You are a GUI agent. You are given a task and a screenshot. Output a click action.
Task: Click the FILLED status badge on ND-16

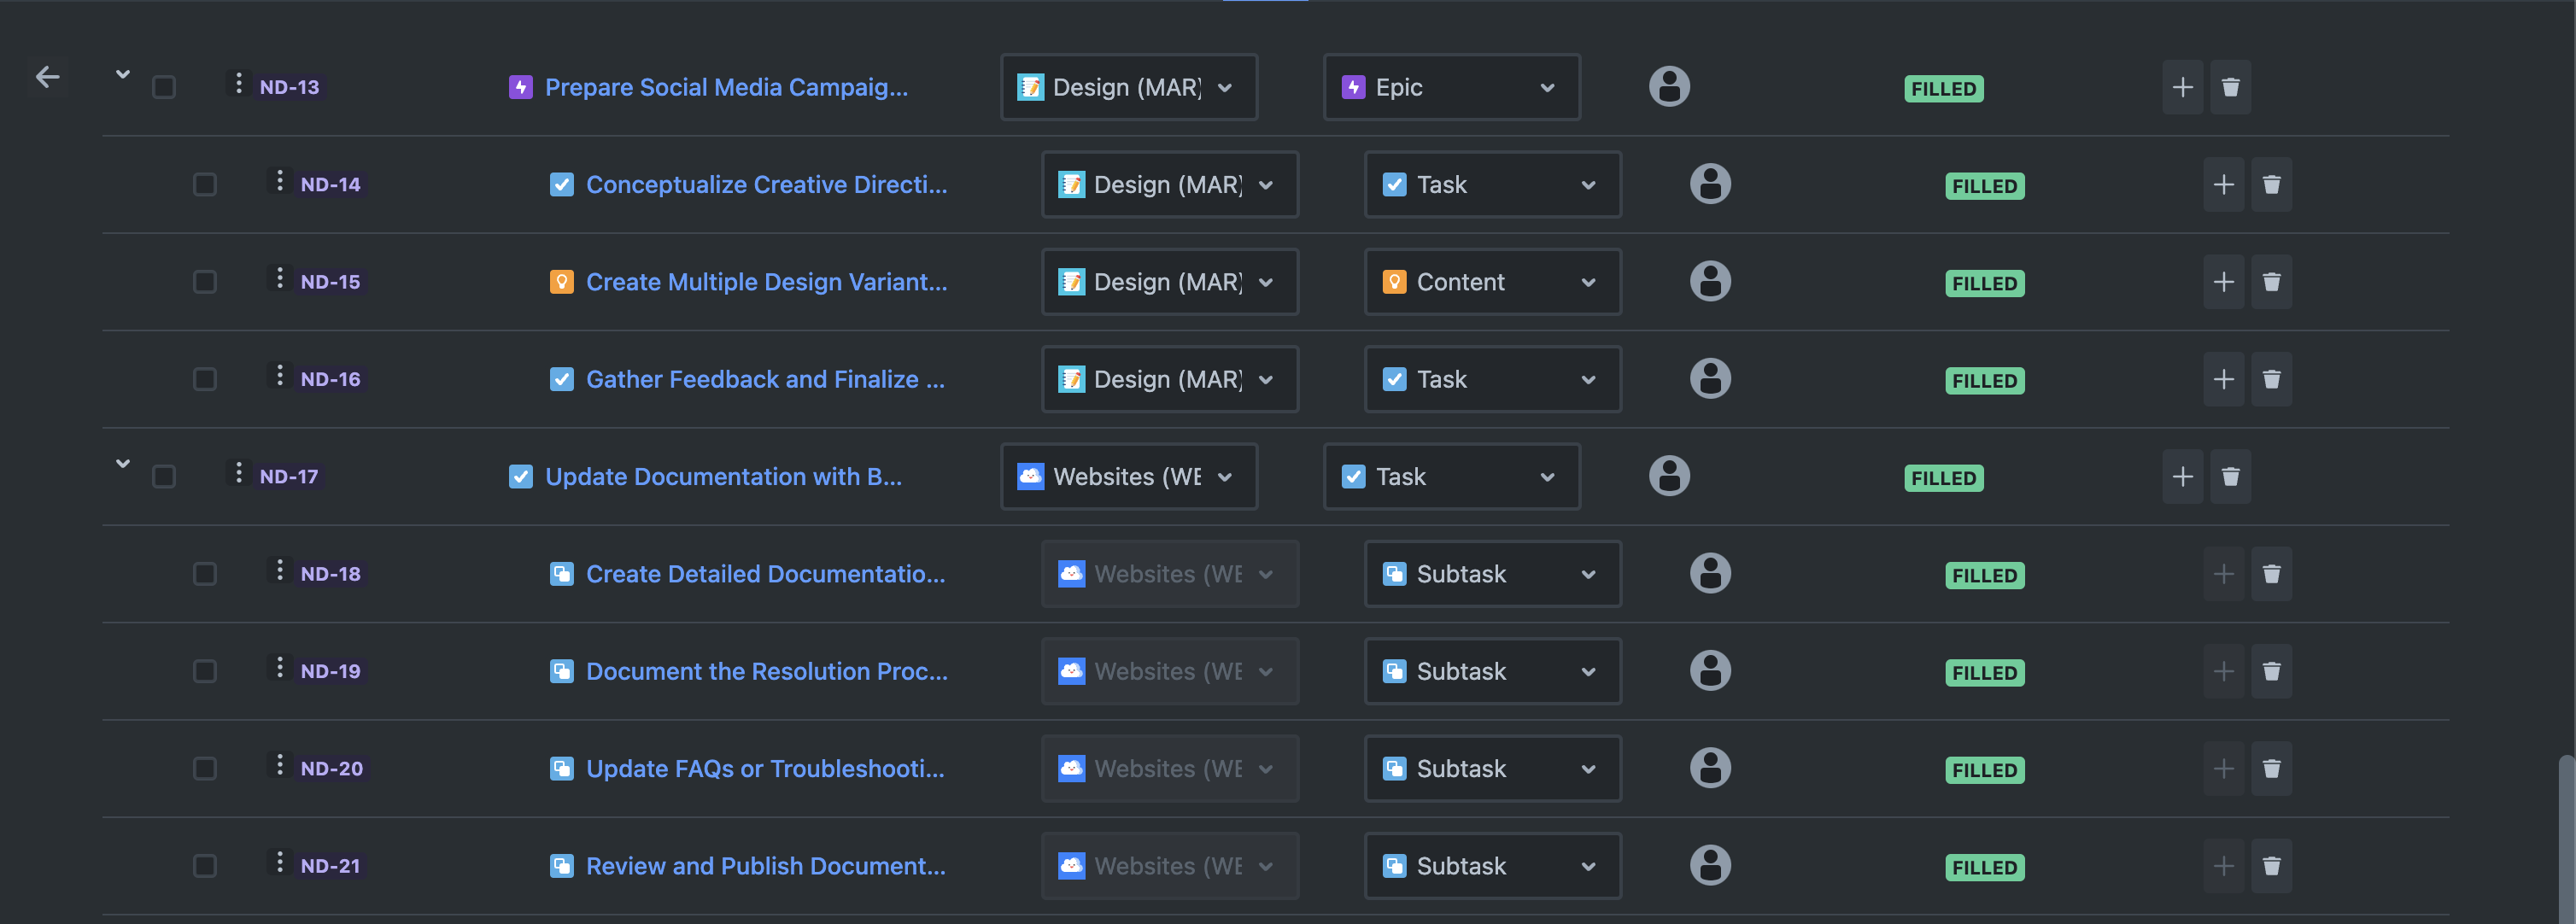[x=1984, y=381]
